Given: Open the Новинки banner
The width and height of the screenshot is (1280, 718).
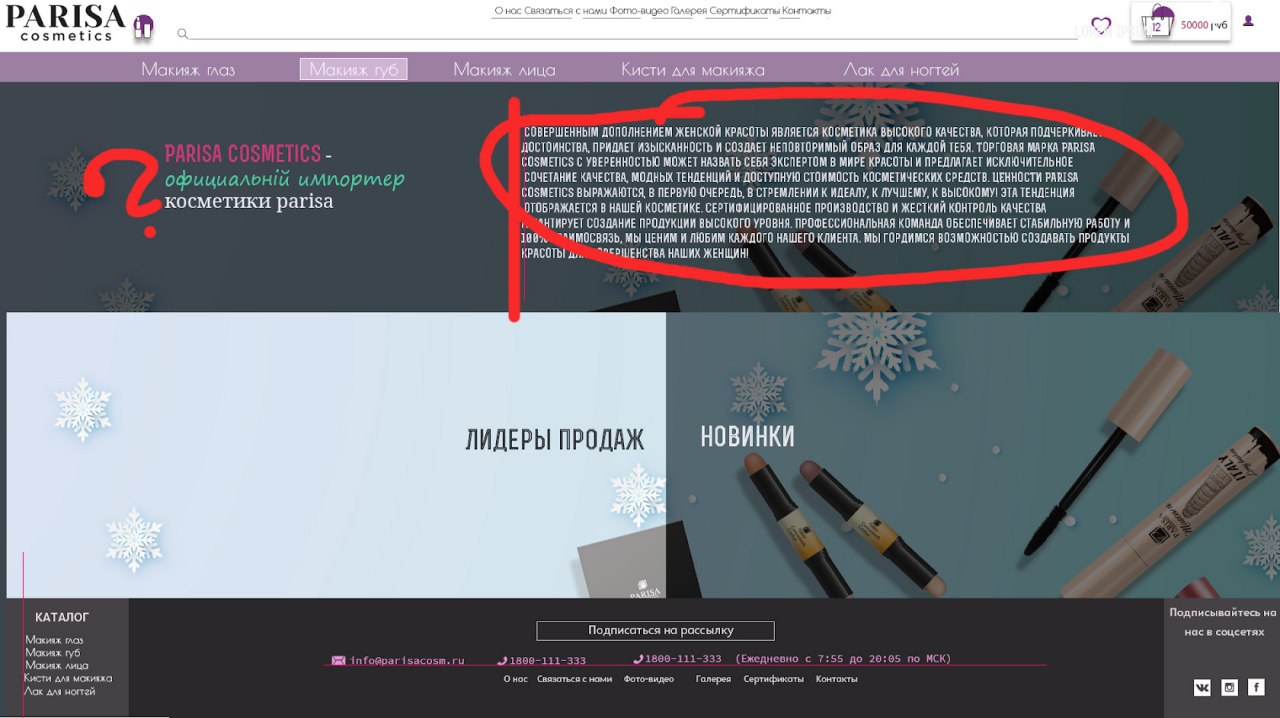Looking at the screenshot, I should 973,455.
